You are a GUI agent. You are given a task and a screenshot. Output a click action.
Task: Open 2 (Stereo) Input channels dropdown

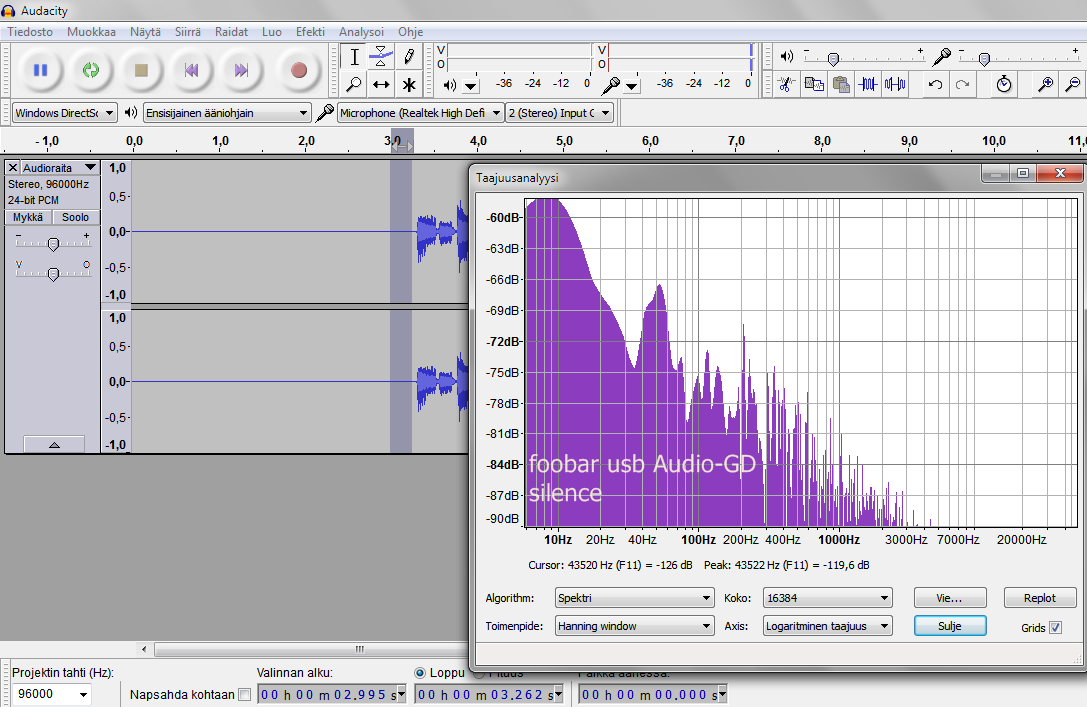click(x=559, y=113)
